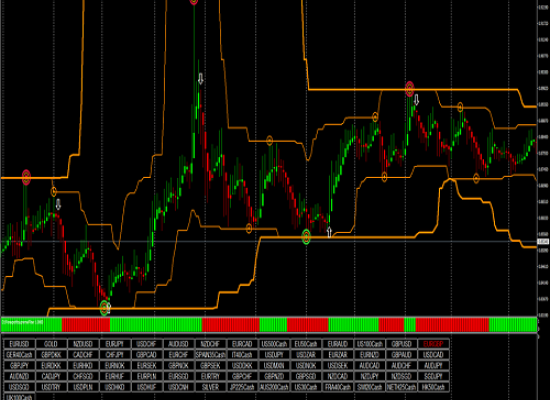Image resolution: width=550 pixels, height=400 pixels.
Task: Select the GER40Cash symbol button
Action: (x=19, y=355)
